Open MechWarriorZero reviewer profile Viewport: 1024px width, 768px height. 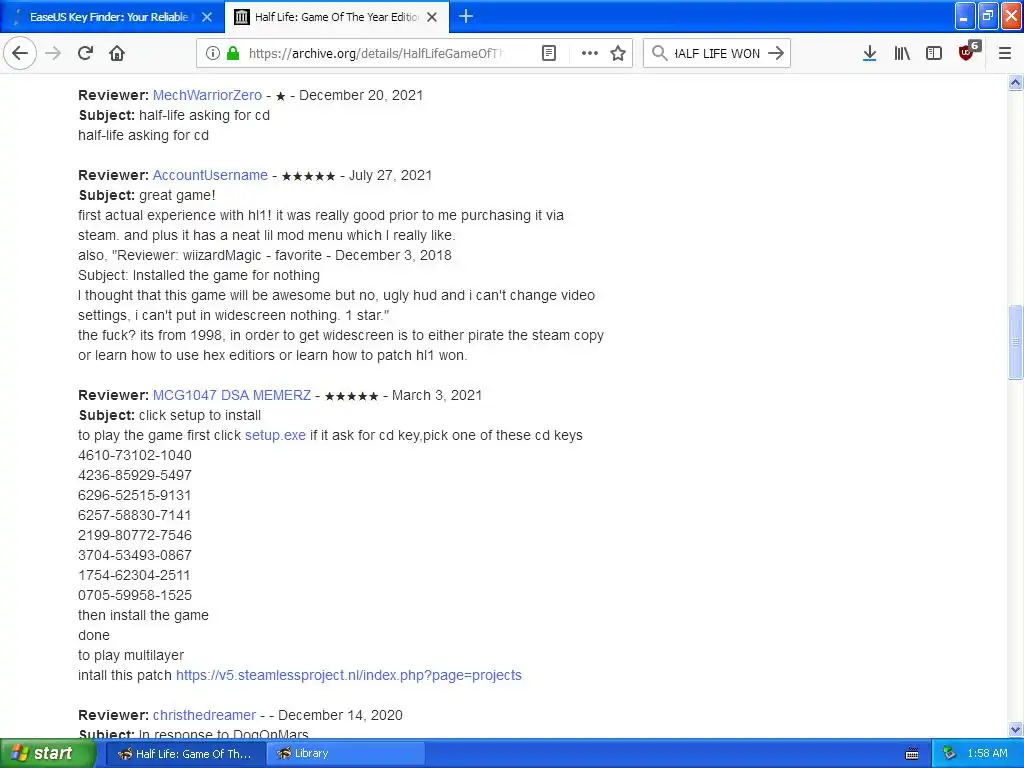point(207,95)
